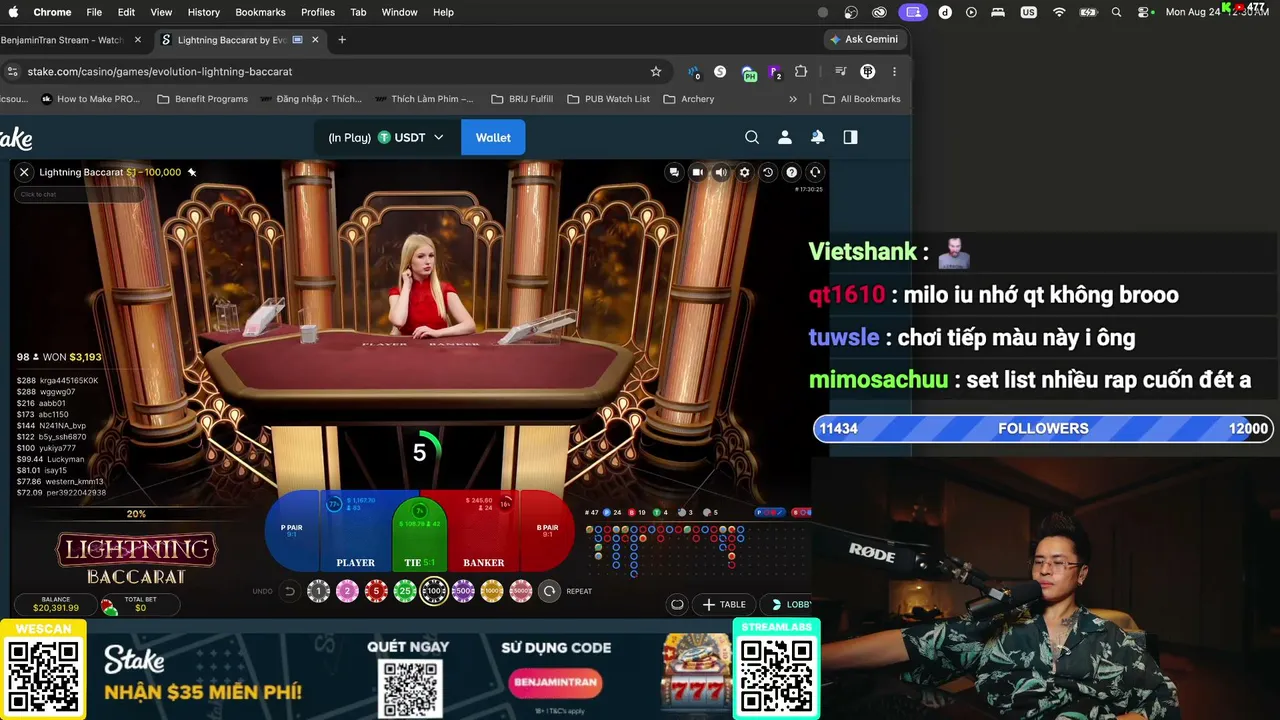Click the BALANCE $20,391.99 display

click(x=56, y=604)
